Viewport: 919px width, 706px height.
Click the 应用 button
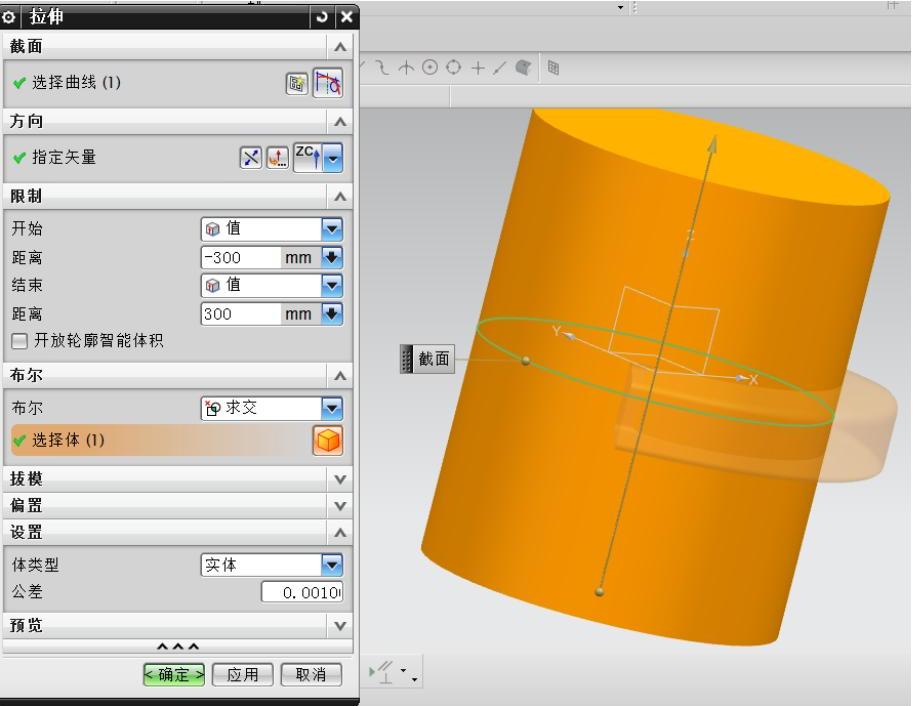[243, 674]
